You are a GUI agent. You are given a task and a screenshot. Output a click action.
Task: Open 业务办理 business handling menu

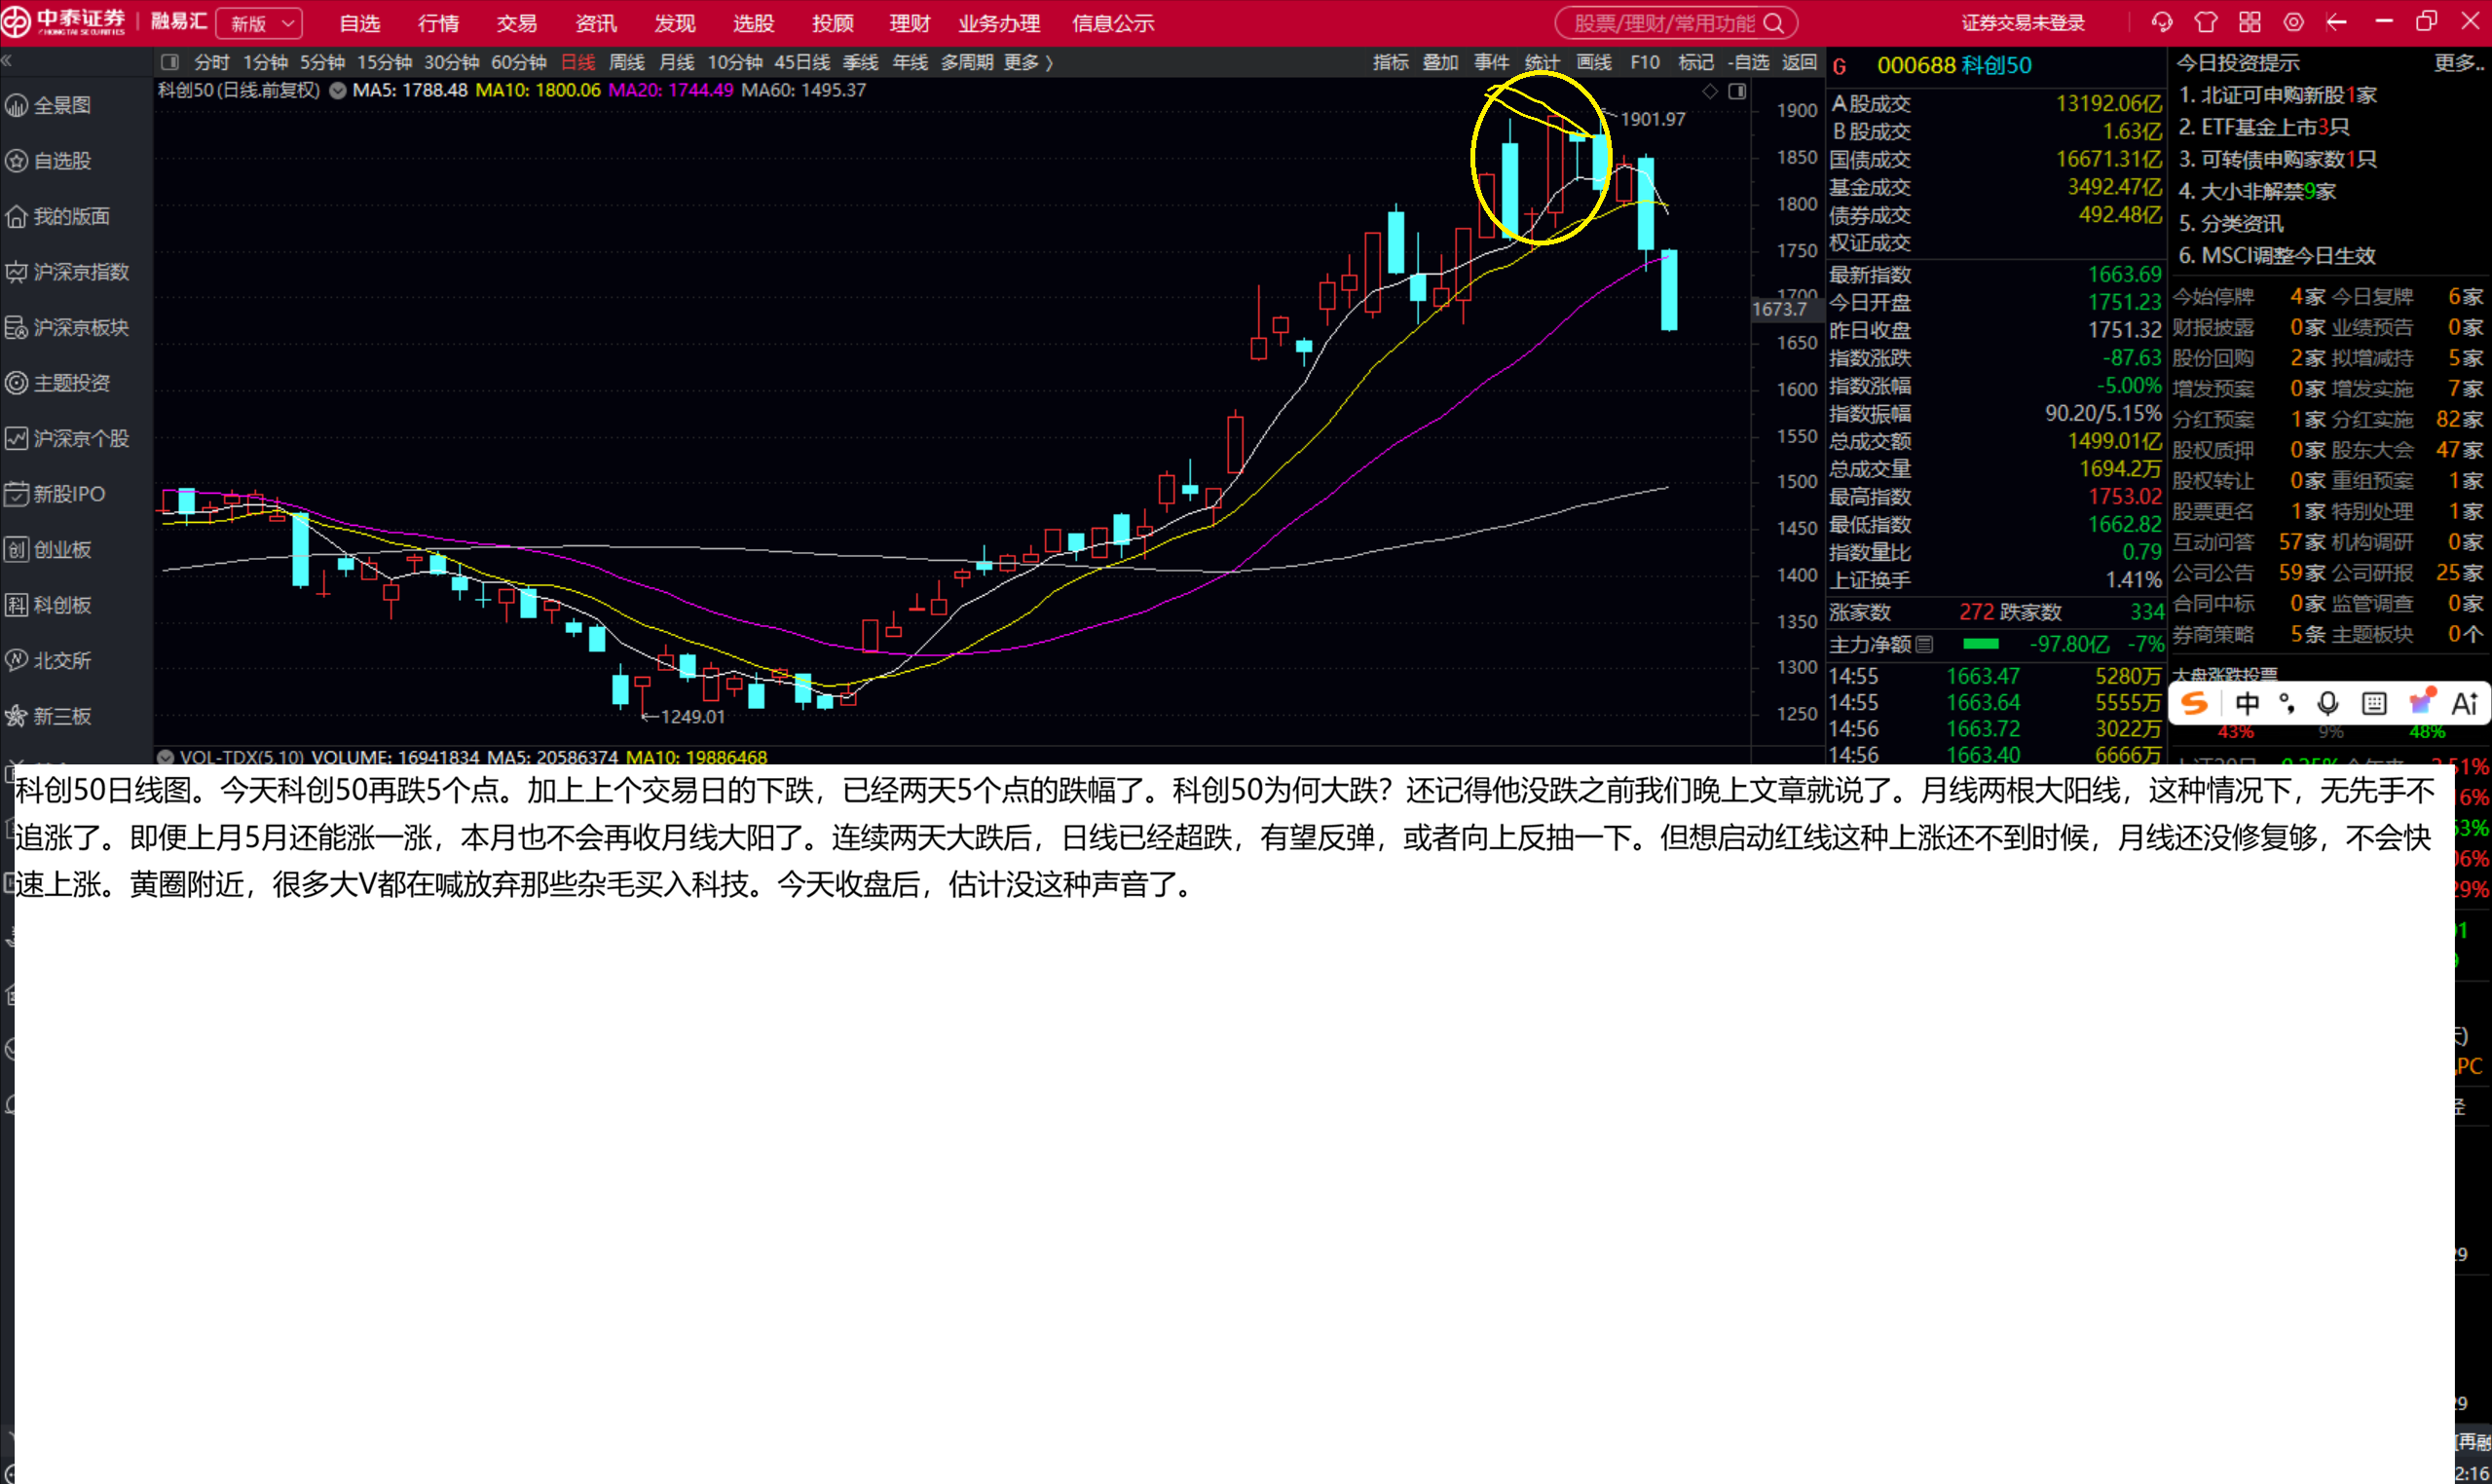coord(999,23)
